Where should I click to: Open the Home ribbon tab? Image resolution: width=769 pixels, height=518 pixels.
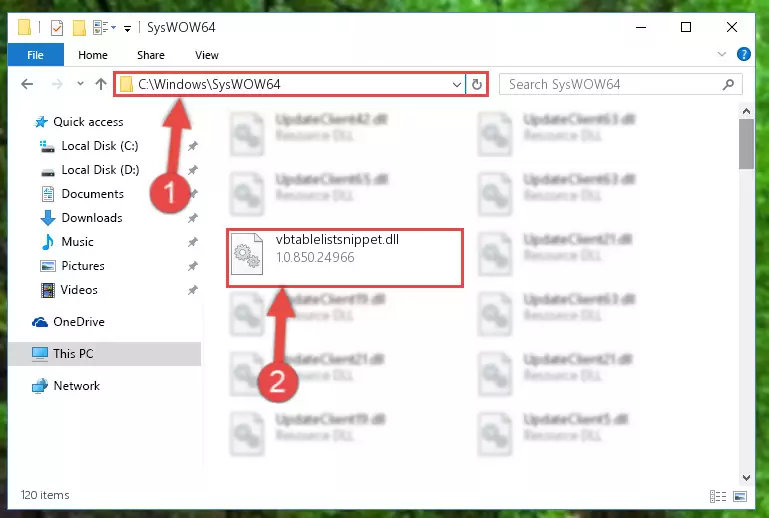pos(93,55)
